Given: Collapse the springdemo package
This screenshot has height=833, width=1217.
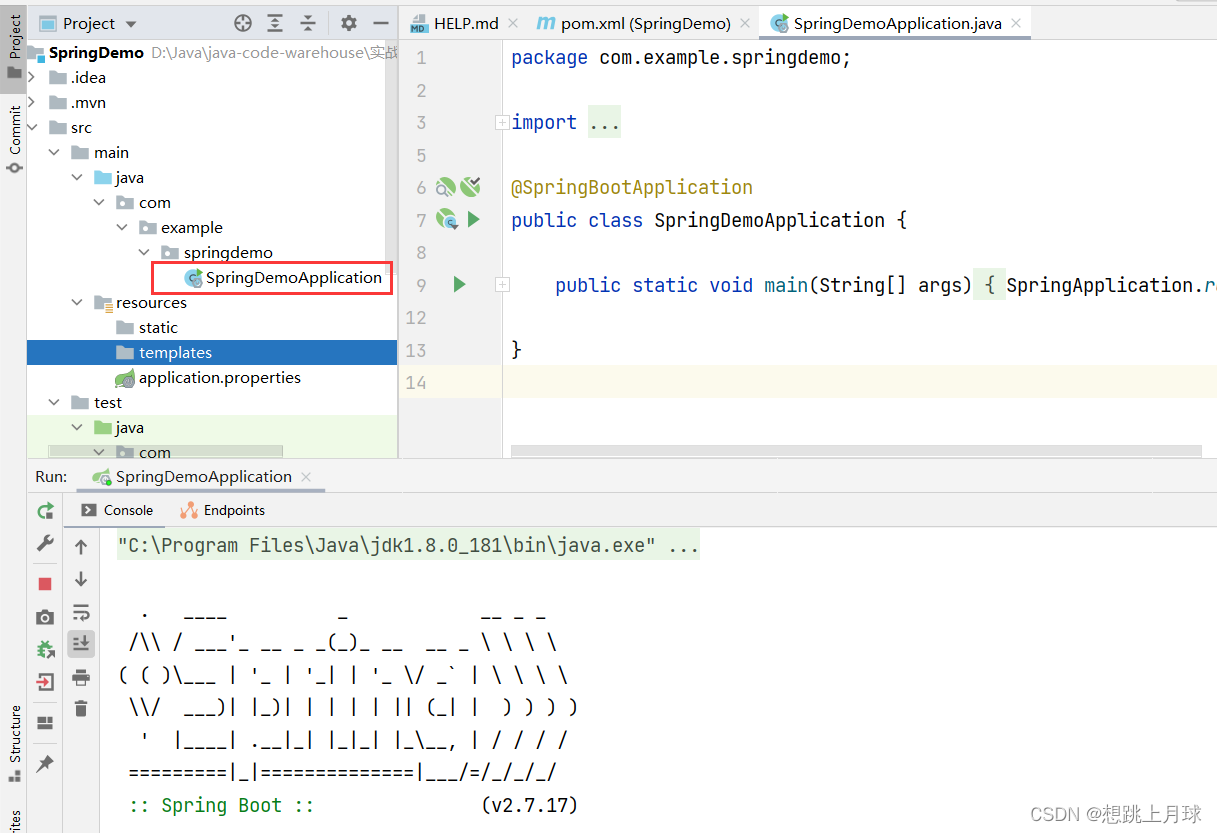Looking at the screenshot, I should [x=144, y=252].
